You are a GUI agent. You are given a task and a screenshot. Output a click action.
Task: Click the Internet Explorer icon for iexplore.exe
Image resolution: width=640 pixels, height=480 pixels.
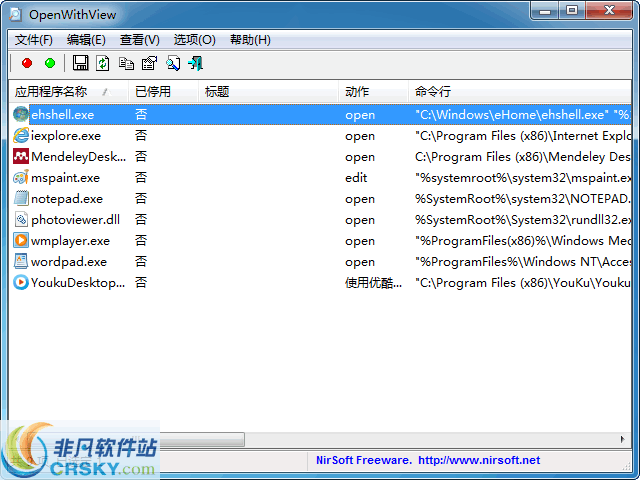pos(20,136)
